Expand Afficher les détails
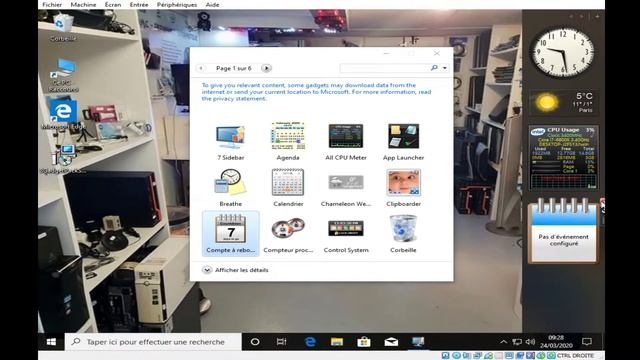 [236, 270]
